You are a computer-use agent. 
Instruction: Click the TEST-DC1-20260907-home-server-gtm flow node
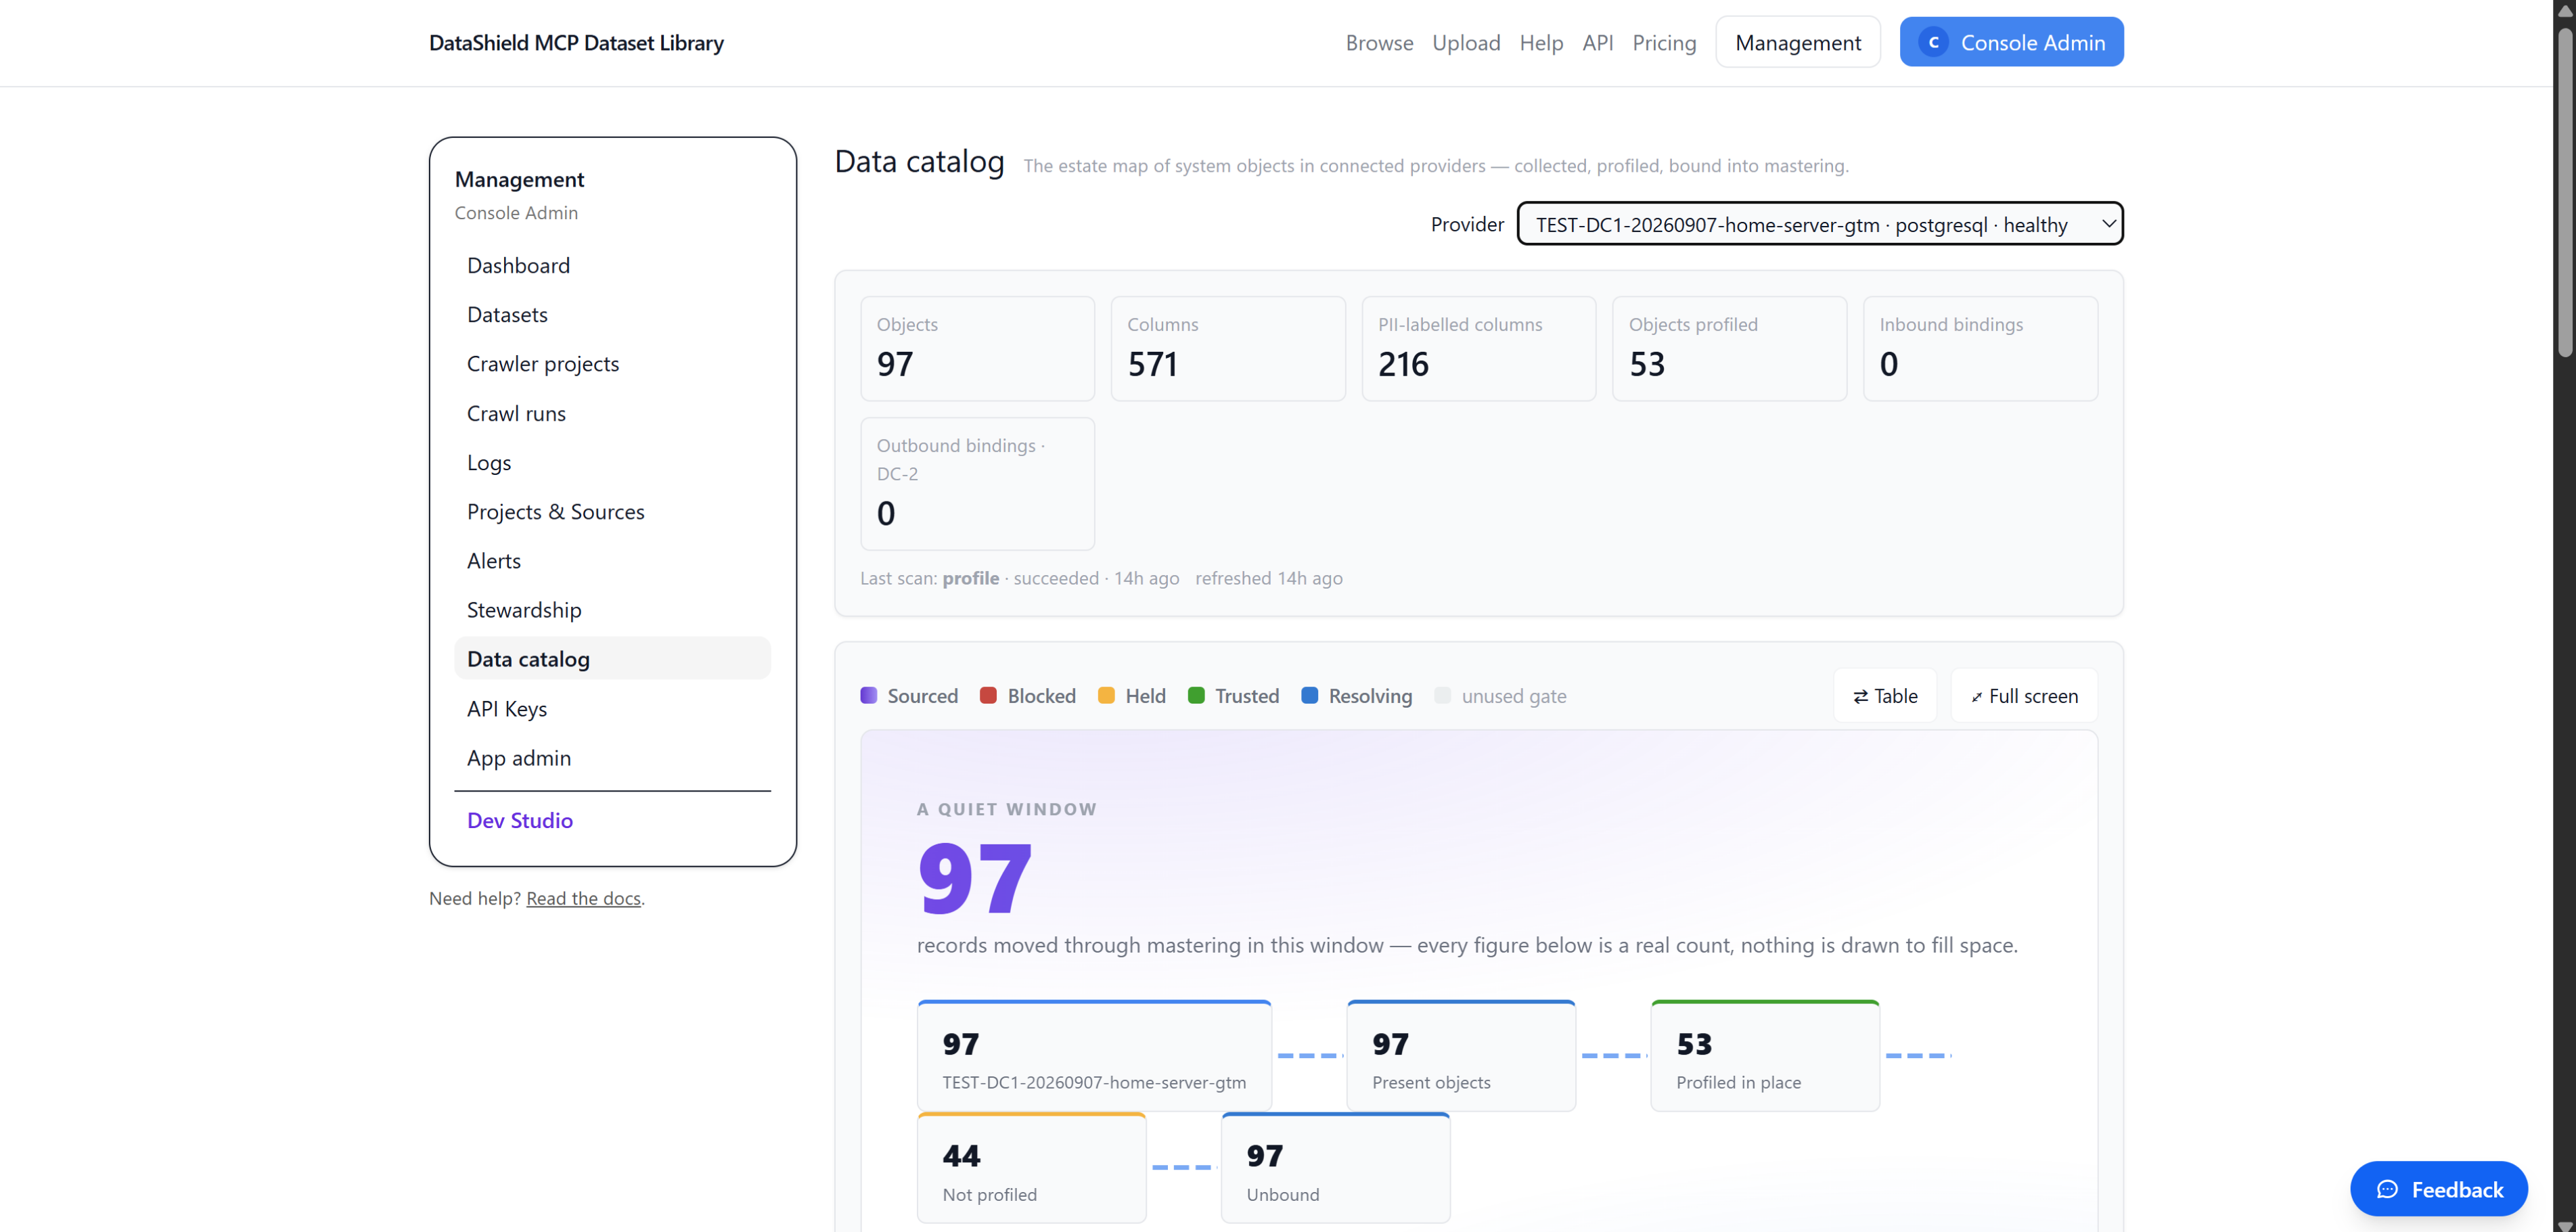tap(1094, 1055)
